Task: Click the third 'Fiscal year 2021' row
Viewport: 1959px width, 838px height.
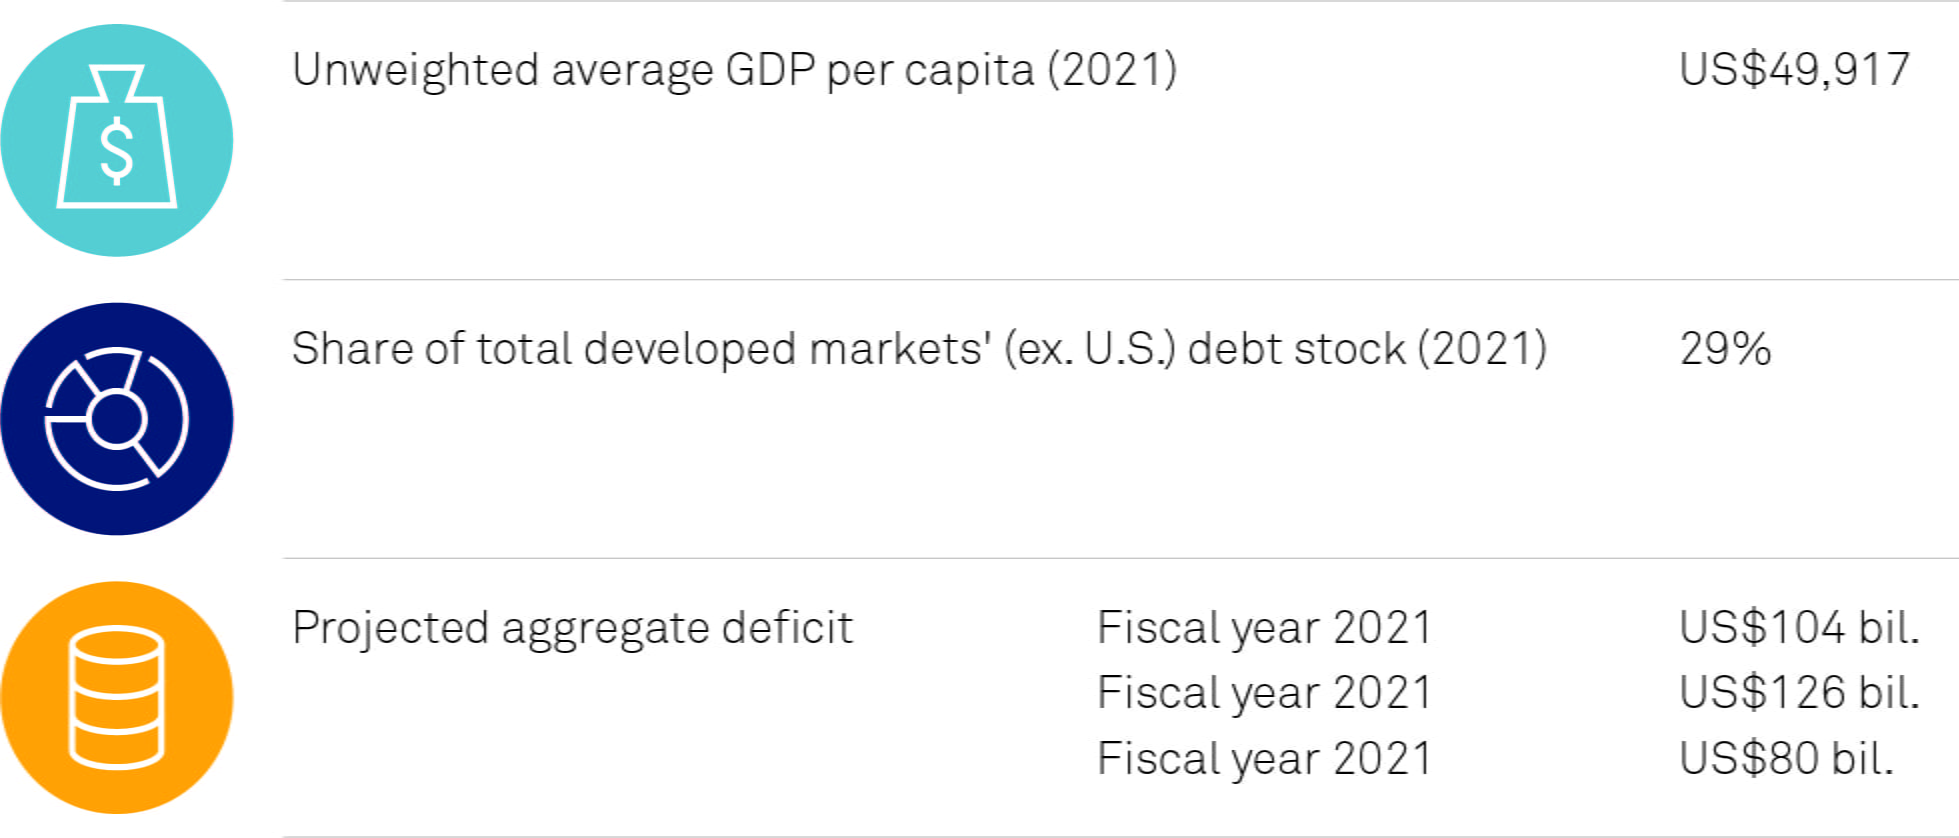Action: [x=1264, y=759]
